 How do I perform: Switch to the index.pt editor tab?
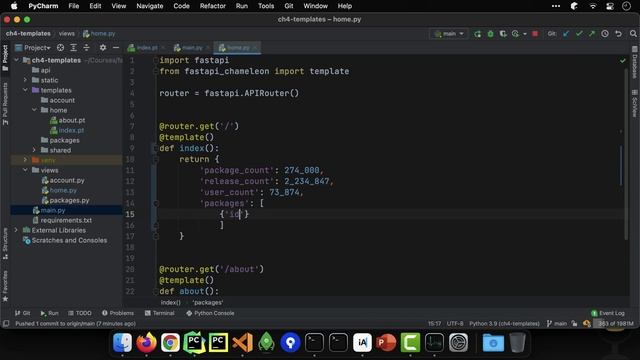146,48
